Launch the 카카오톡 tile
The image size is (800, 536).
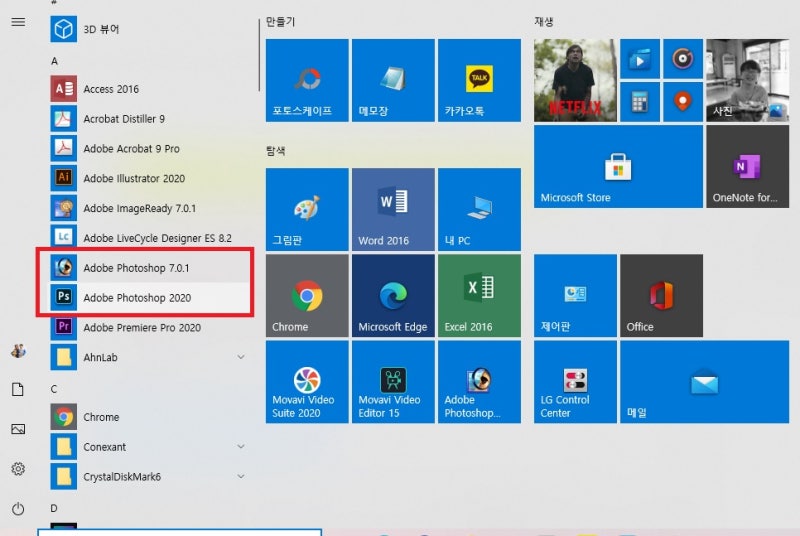coord(479,80)
